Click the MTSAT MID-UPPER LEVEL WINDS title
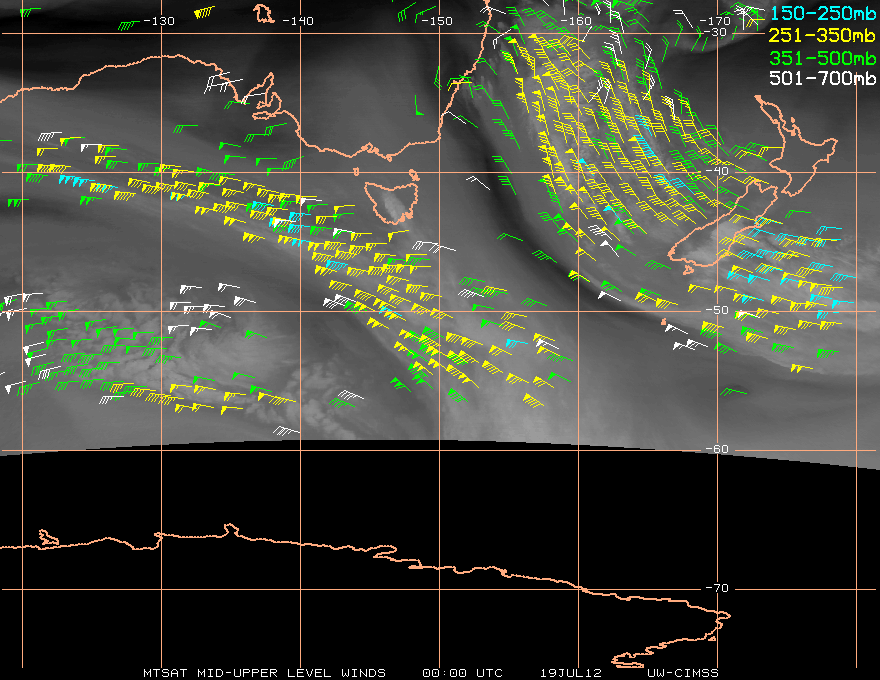 (x=264, y=673)
